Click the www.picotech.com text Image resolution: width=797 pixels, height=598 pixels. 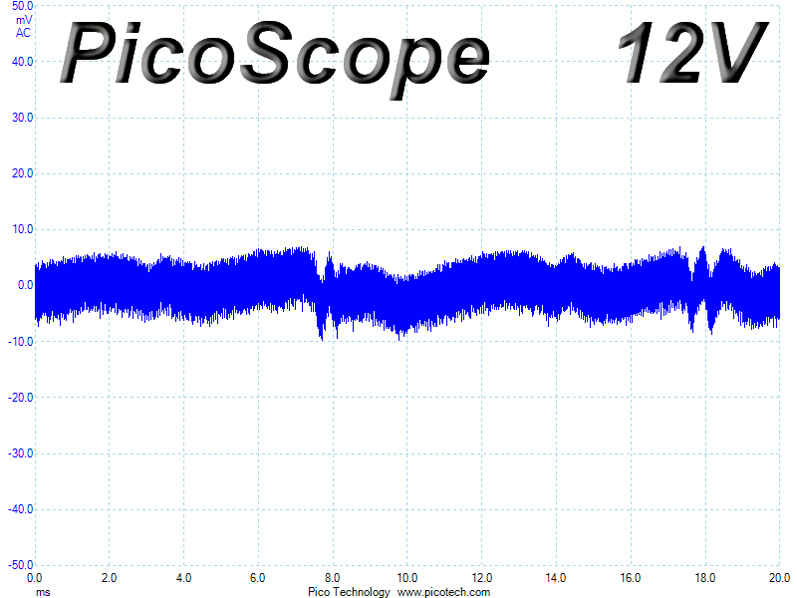pos(443,592)
